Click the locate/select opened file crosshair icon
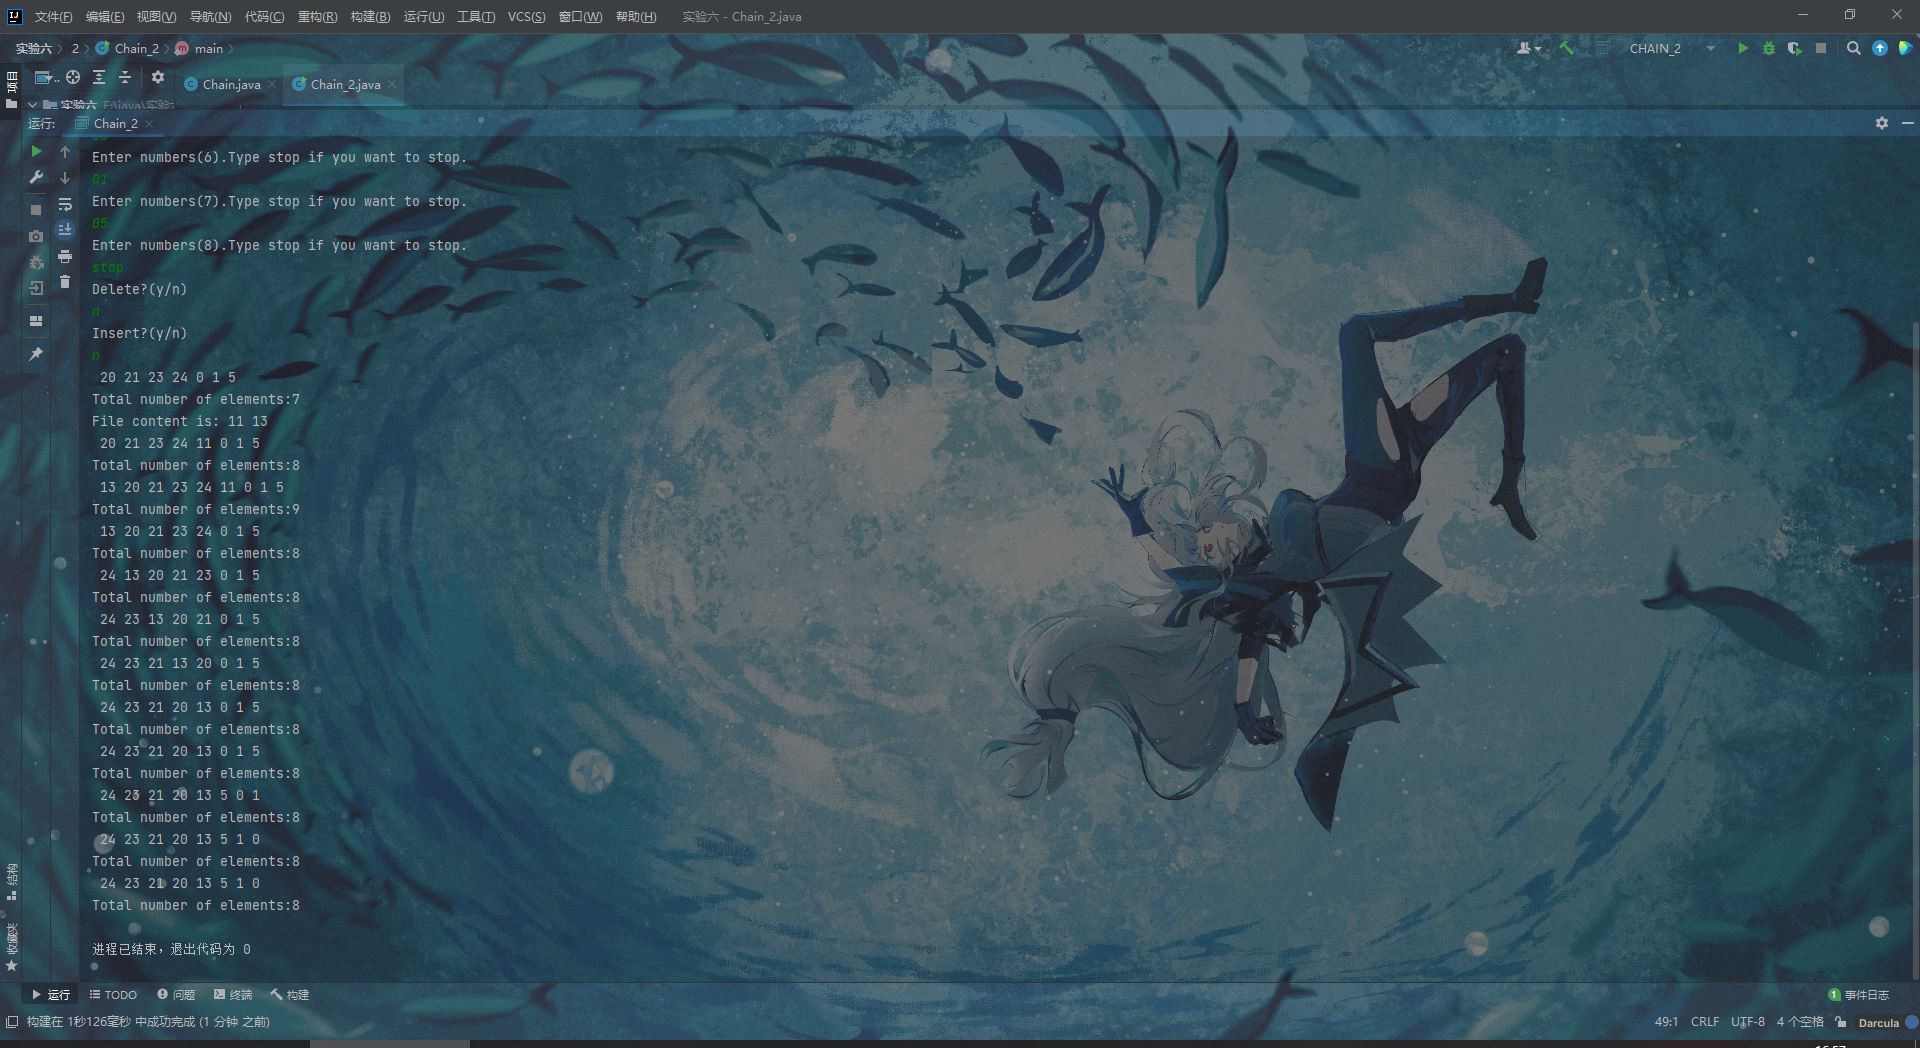This screenshot has height=1048, width=1920. (73, 77)
